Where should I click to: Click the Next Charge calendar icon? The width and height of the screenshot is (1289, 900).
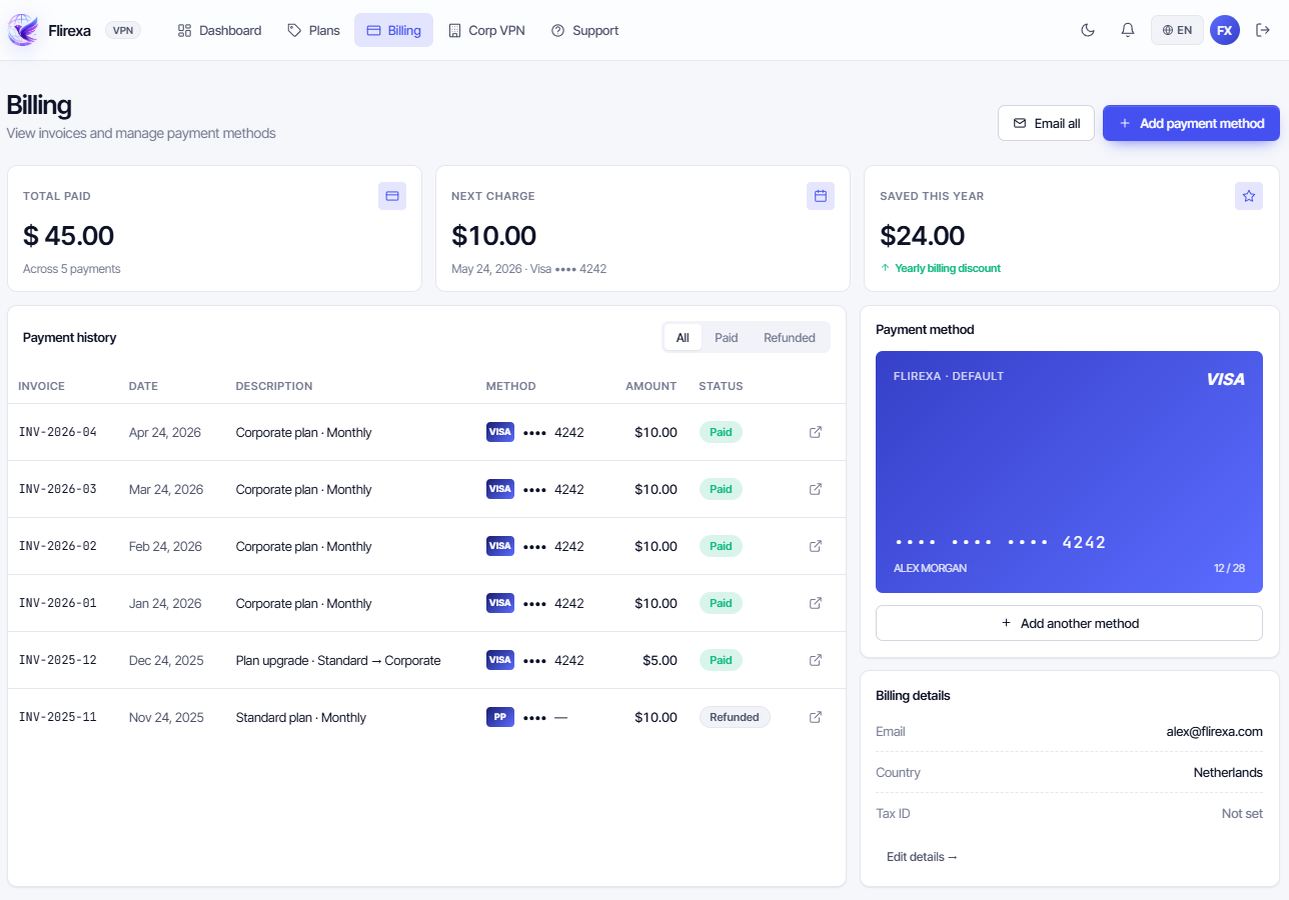pos(820,196)
